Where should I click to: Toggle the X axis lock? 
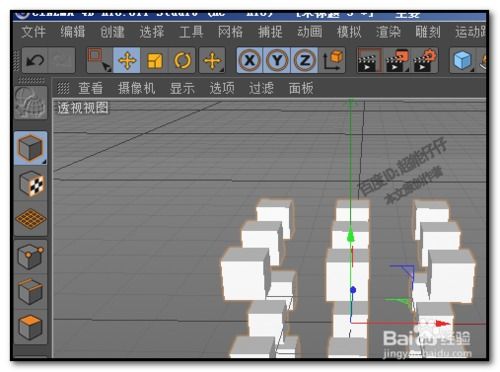click(x=250, y=60)
